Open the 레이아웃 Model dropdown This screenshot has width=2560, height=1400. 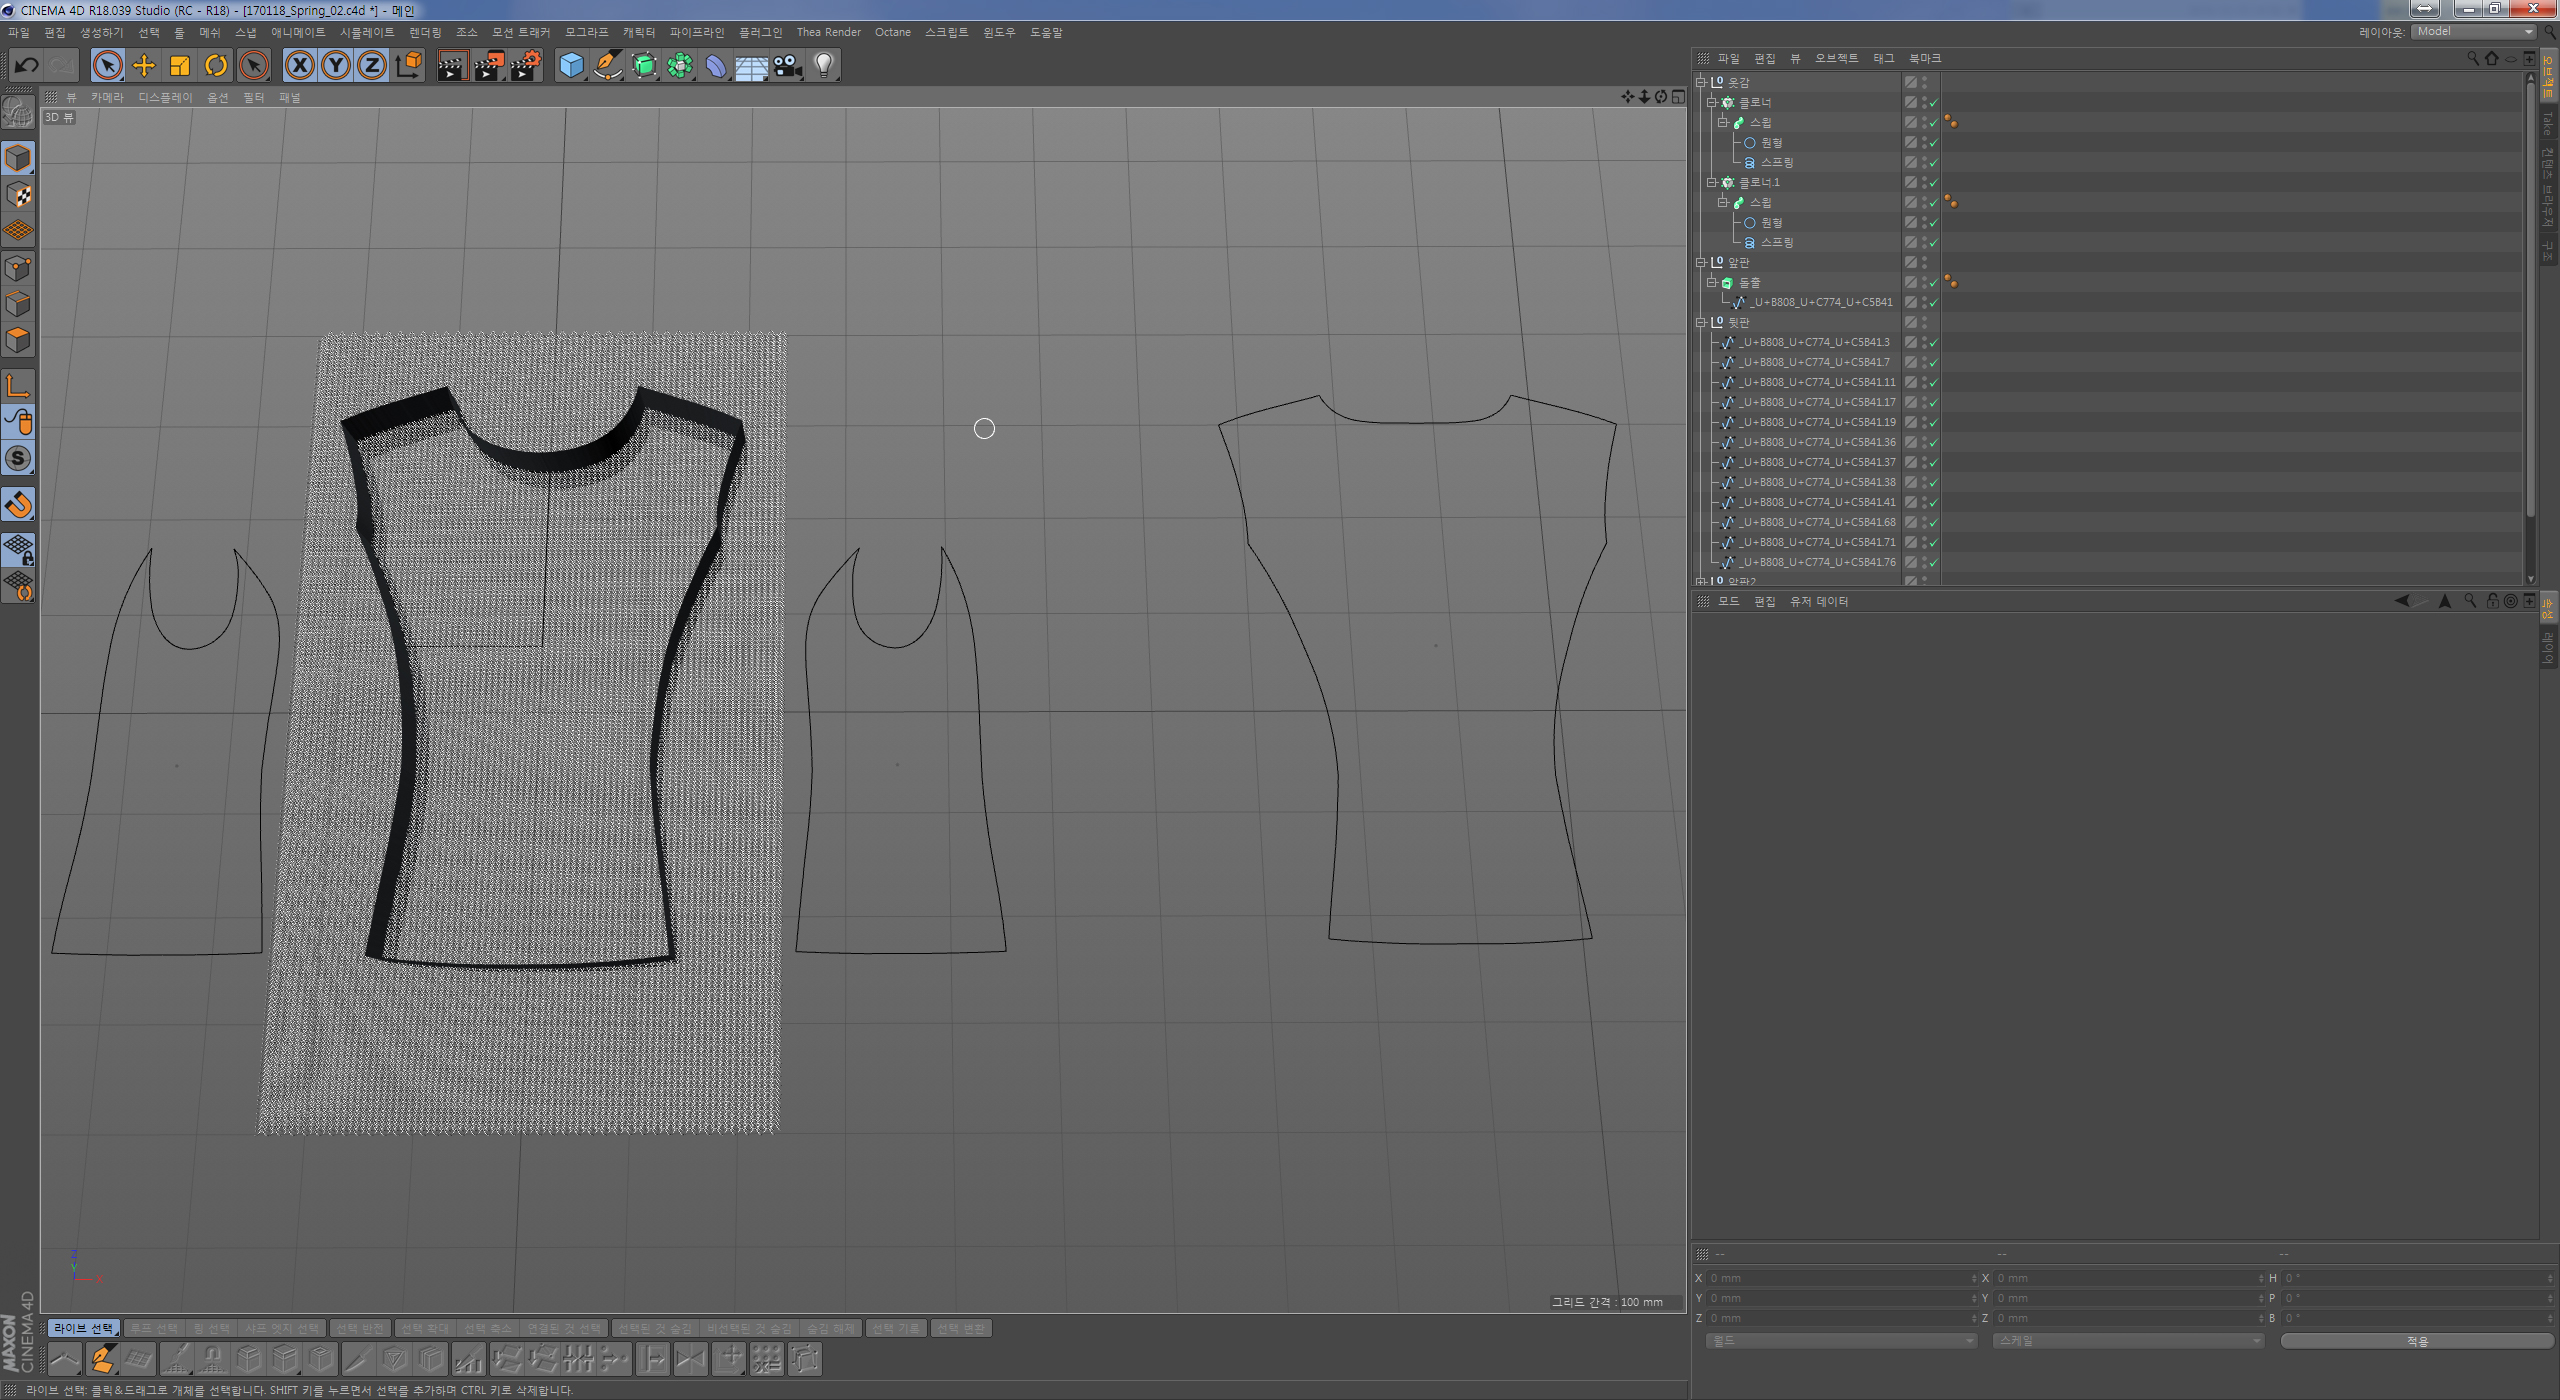point(2473,32)
